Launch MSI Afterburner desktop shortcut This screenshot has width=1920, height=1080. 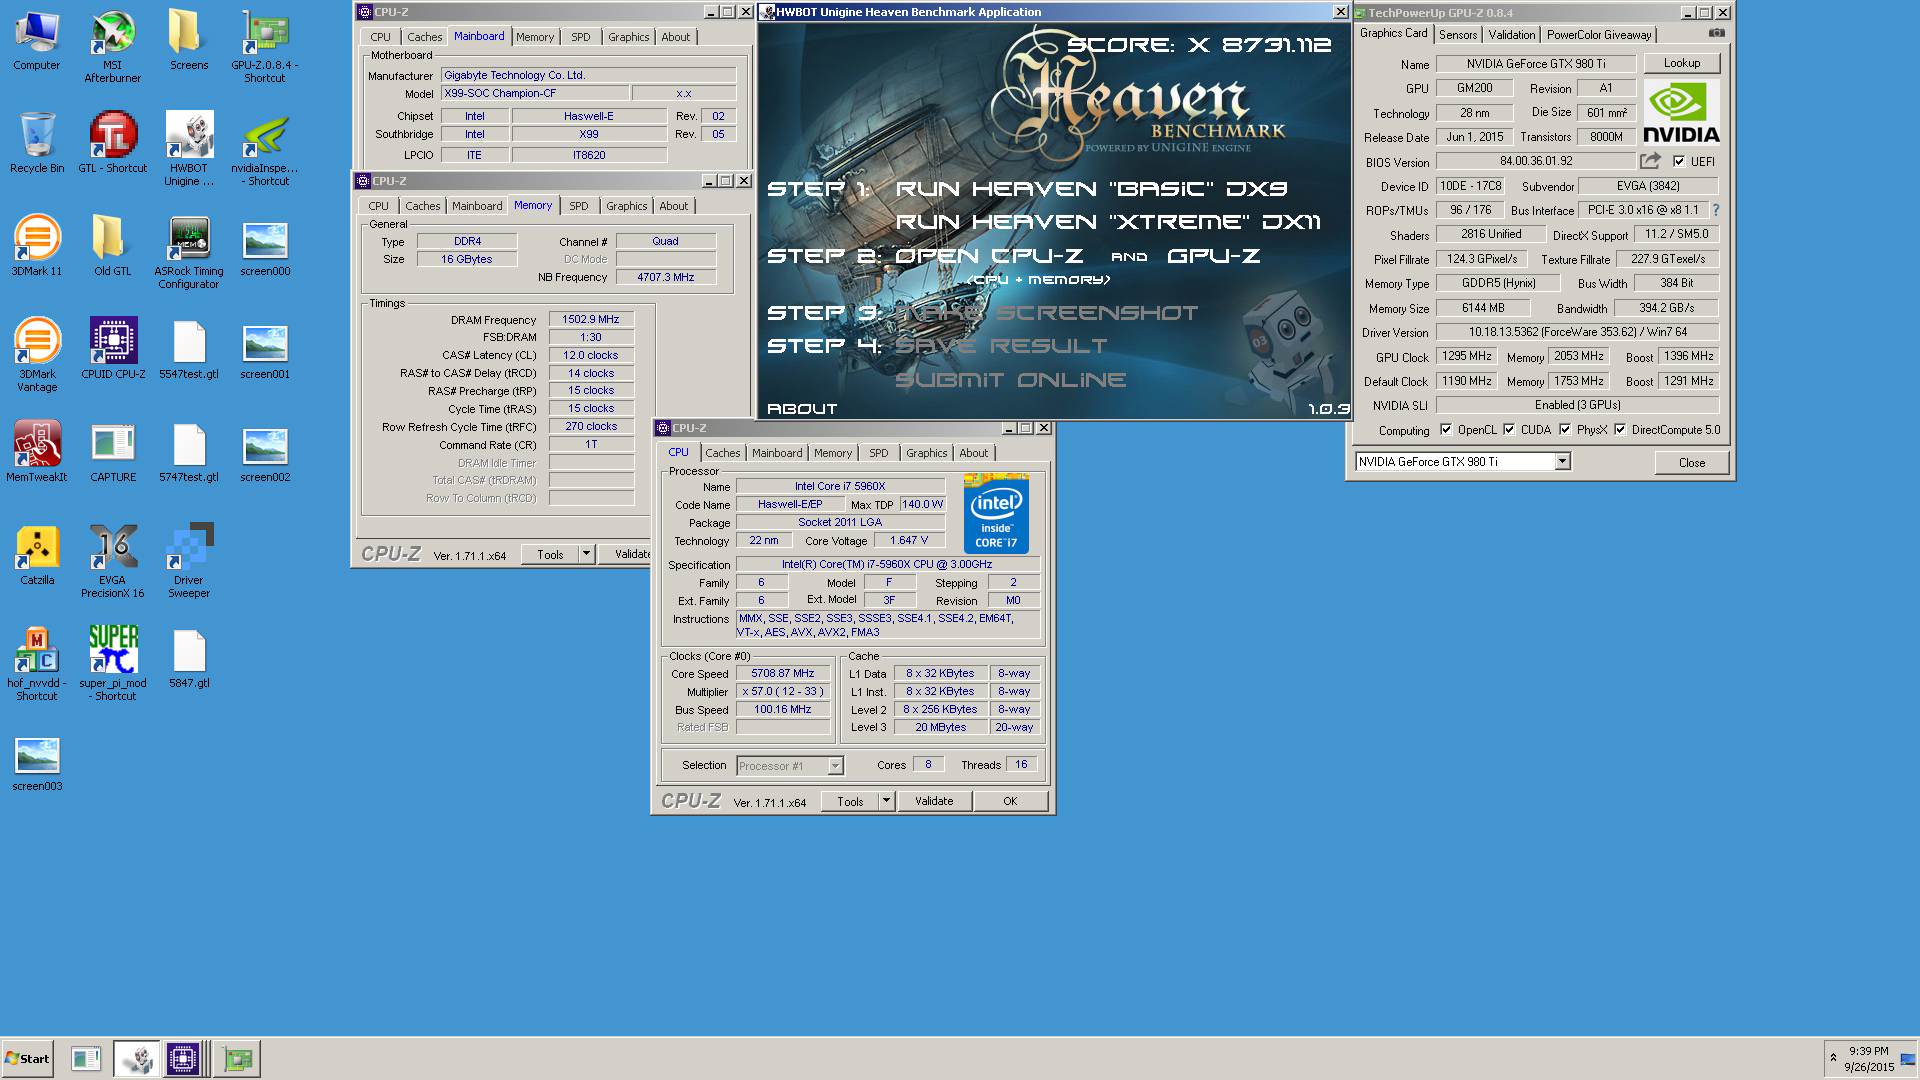click(113, 46)
